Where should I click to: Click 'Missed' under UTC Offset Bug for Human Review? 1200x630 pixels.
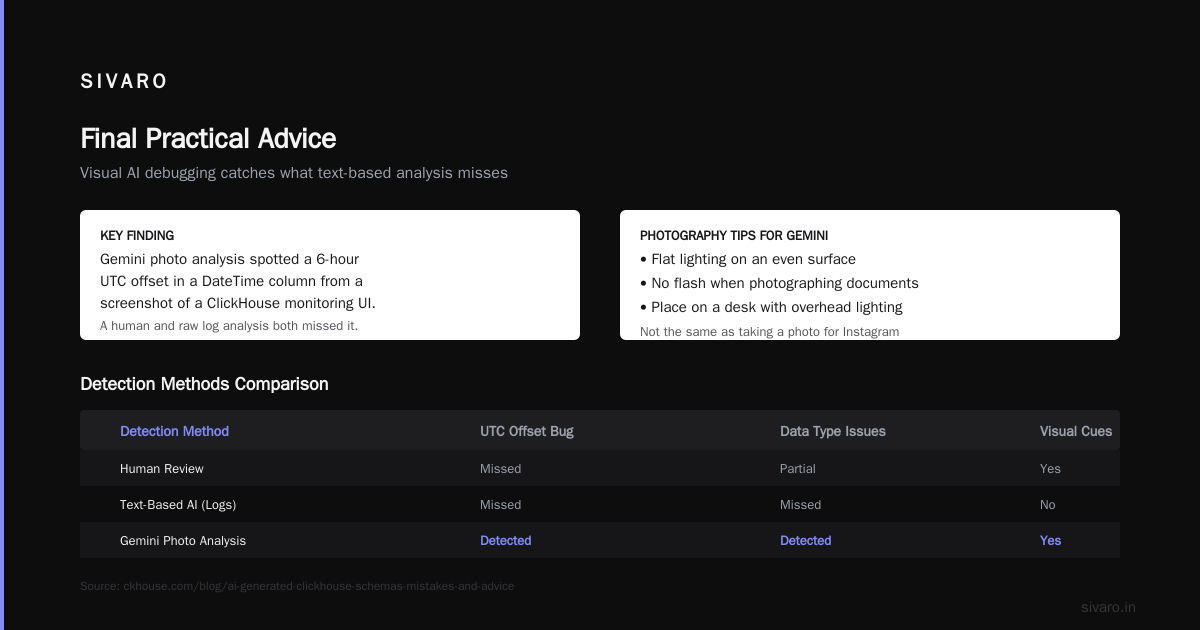point(500,468)
